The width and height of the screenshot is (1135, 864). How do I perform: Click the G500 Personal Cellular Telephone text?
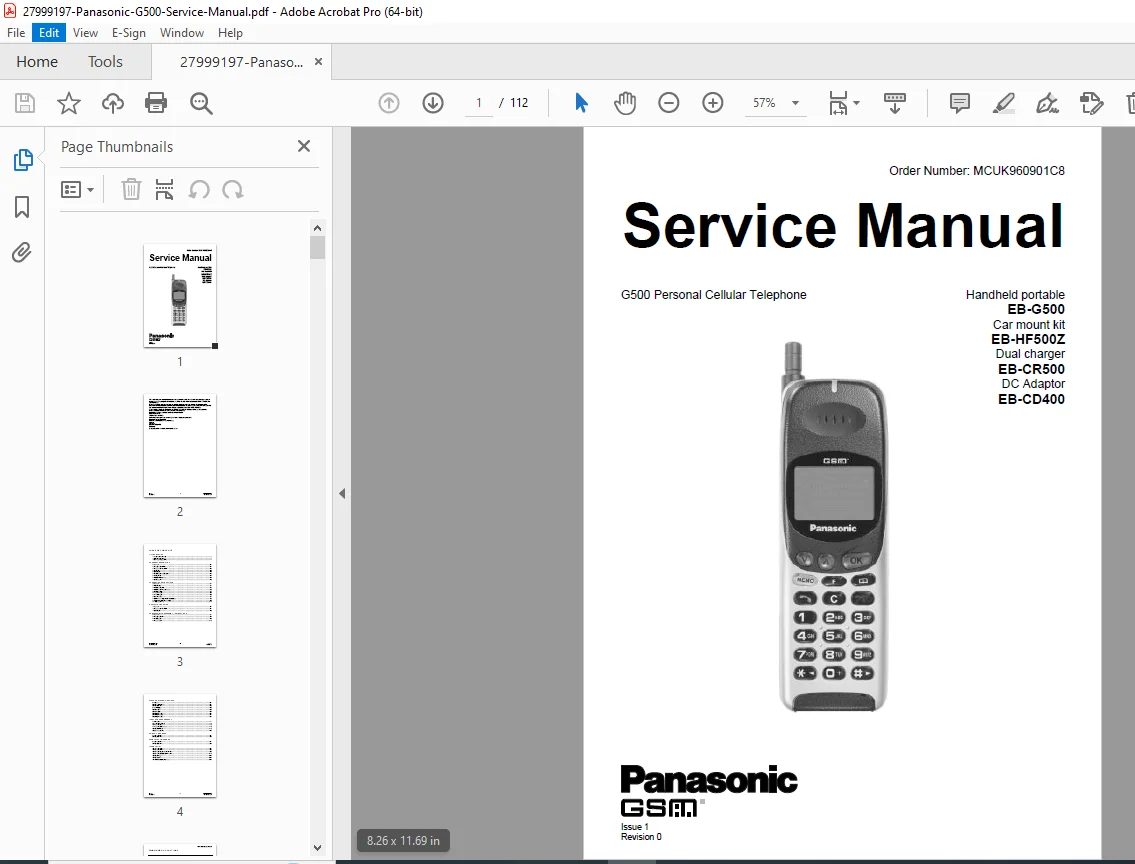pos(714,295)
